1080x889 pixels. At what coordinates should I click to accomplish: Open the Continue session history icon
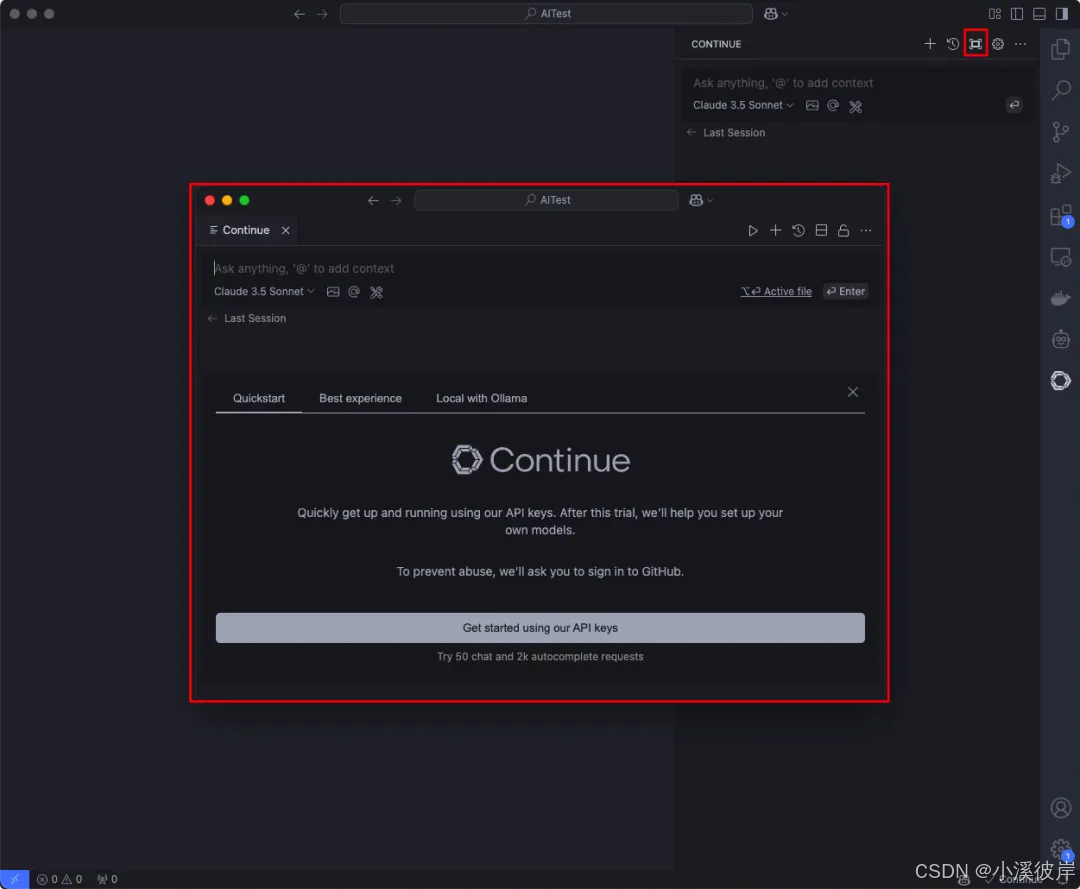pyautogui.click(x=798, y=230)
